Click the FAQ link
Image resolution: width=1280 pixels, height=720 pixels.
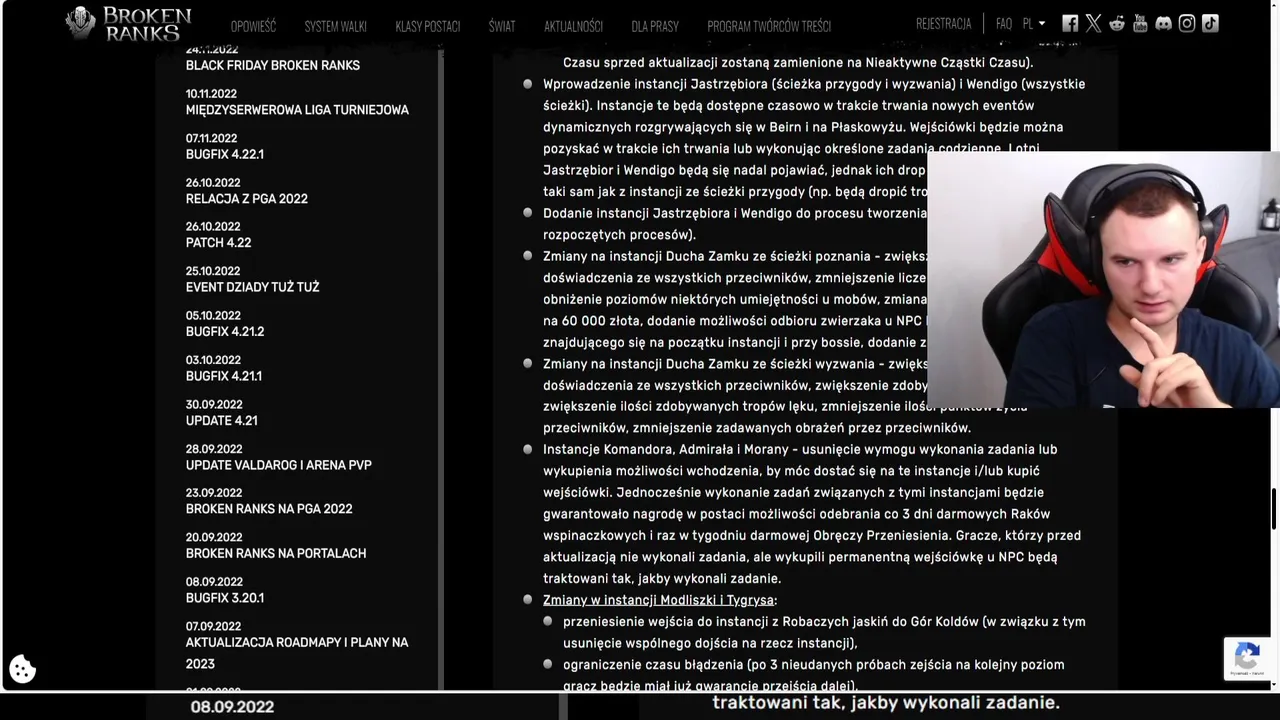[x=1004, y=24]
